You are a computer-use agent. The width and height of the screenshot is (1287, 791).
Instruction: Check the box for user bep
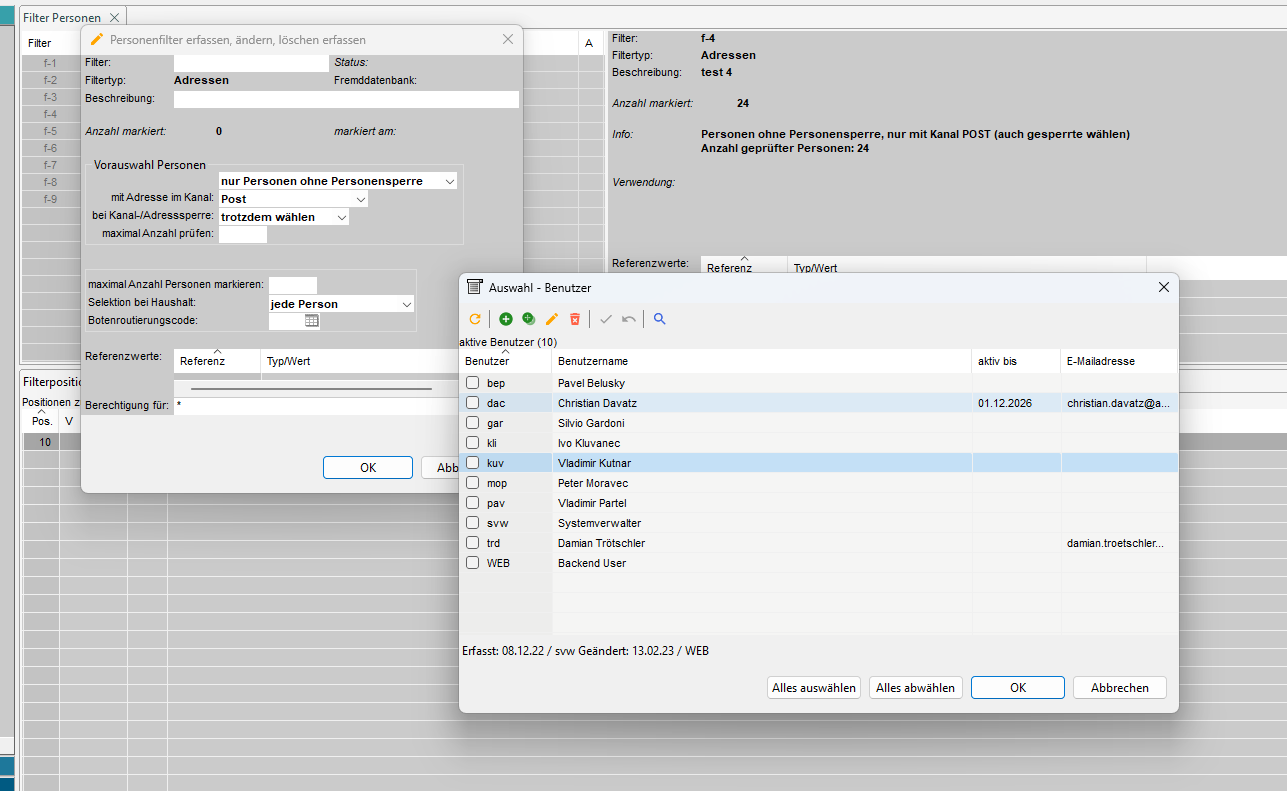[472, 383]
